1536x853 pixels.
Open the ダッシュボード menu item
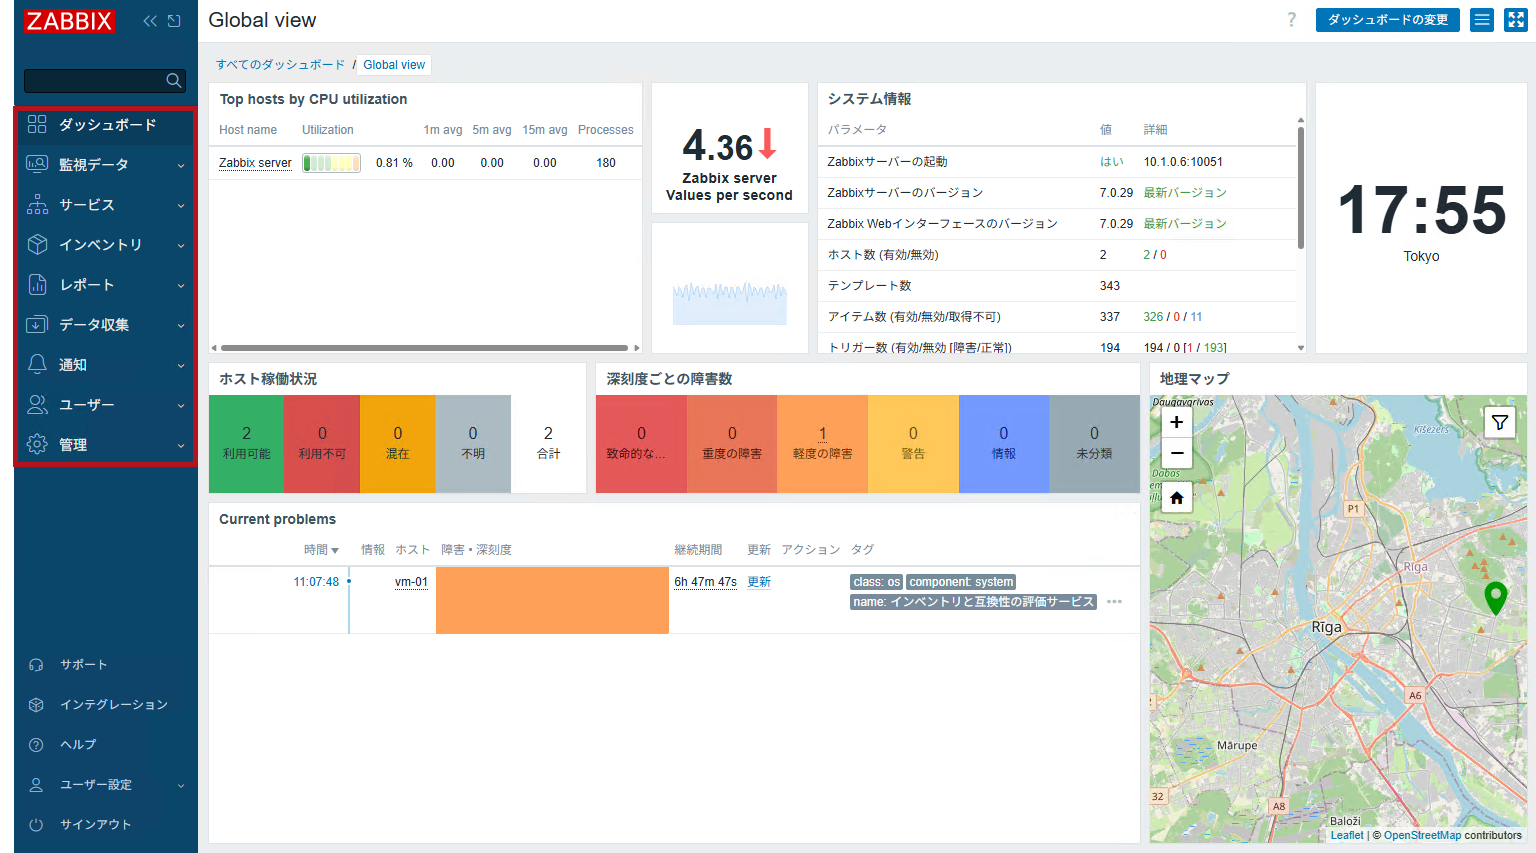(x=104, y=125)
